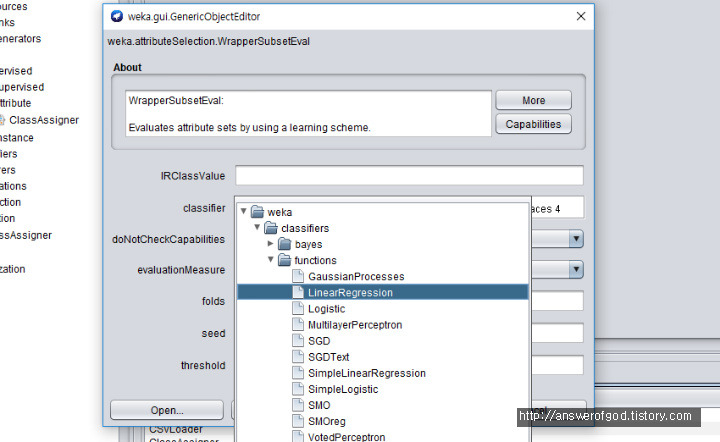The width and height of the screenshot is (720, 442).
Task: Open the Capabilities button
Action: tap(534, 124)
